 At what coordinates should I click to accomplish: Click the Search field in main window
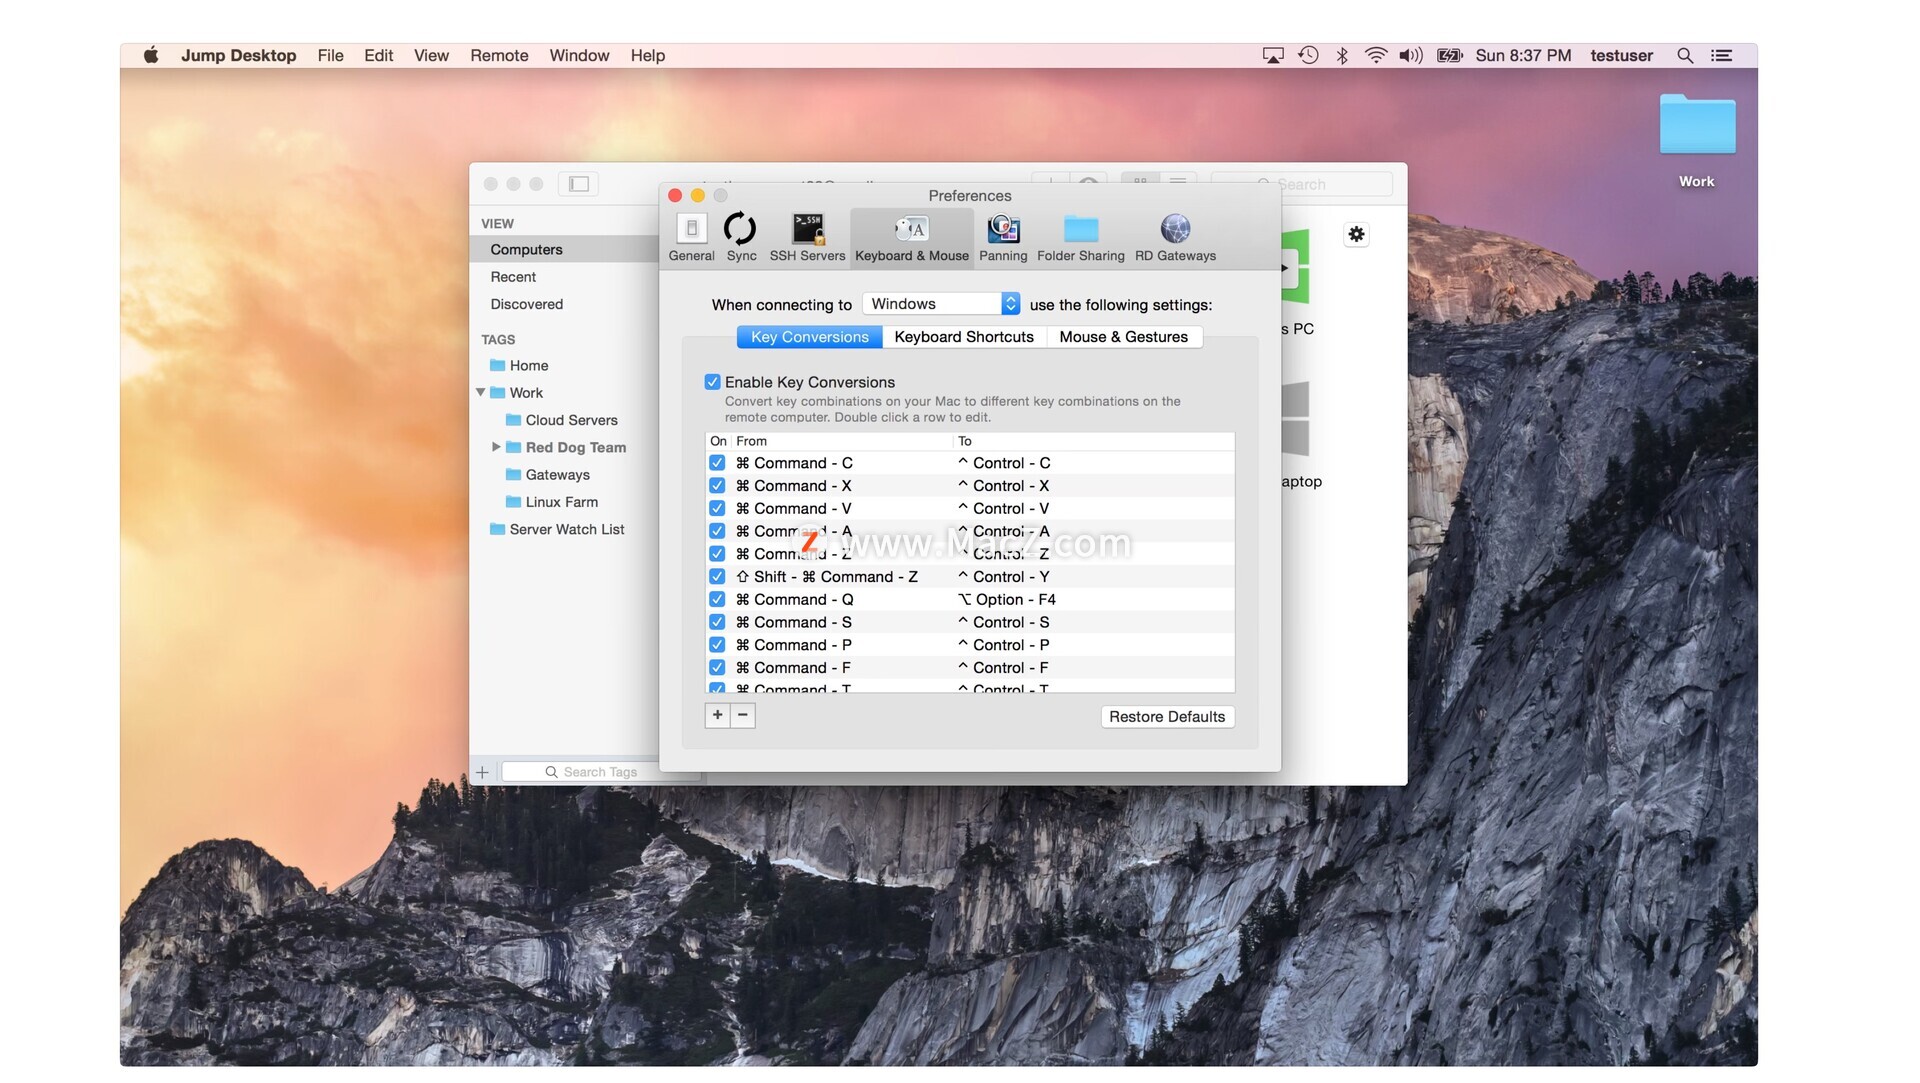tap(1301, 184)
